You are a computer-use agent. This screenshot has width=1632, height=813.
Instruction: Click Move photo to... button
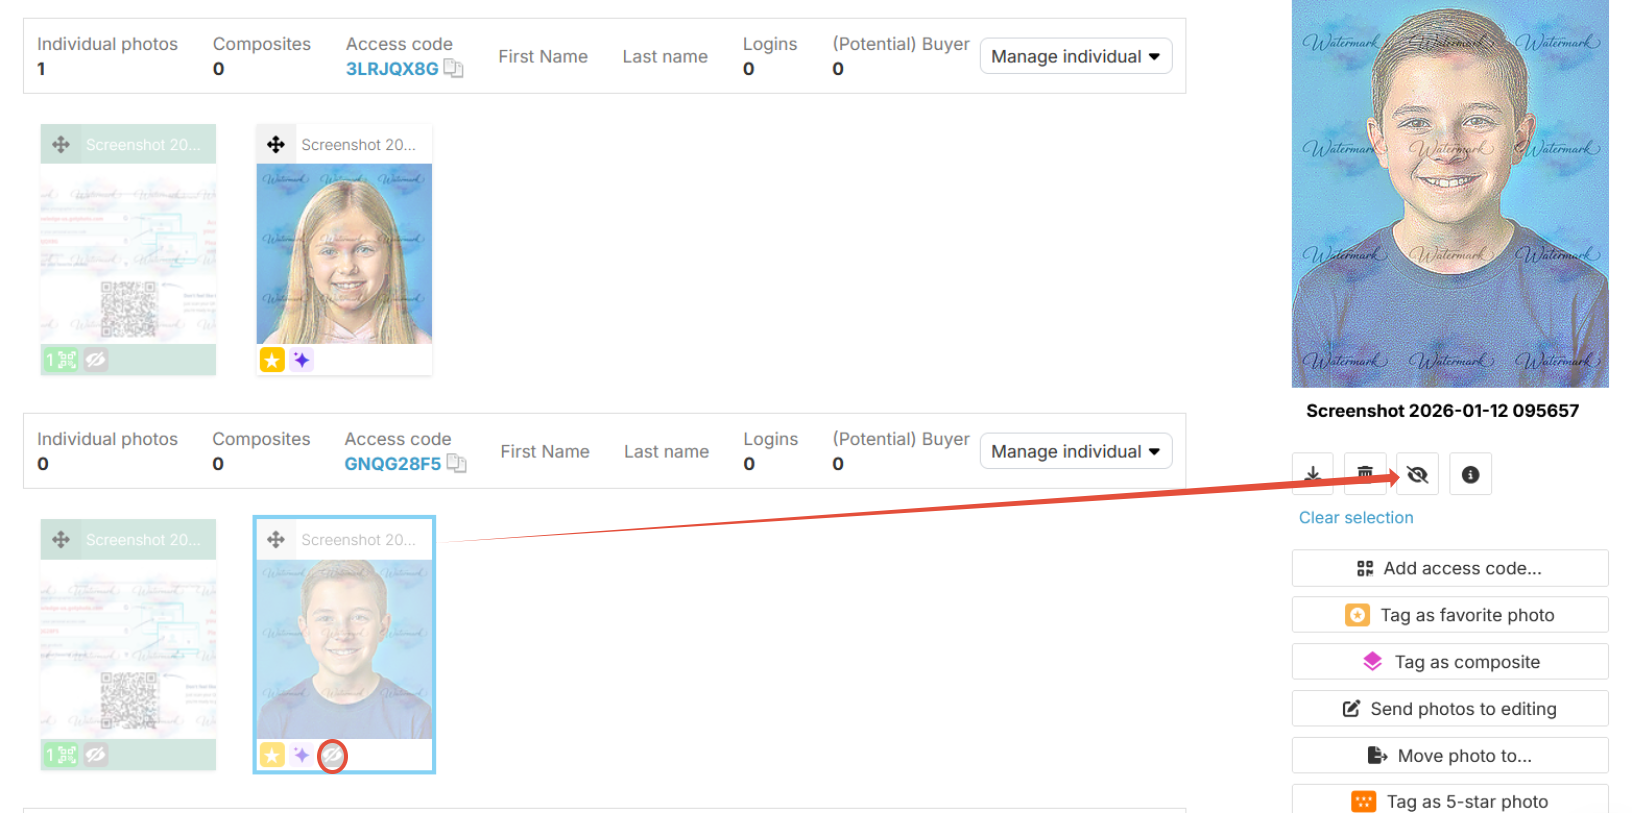coord(1450,756)
